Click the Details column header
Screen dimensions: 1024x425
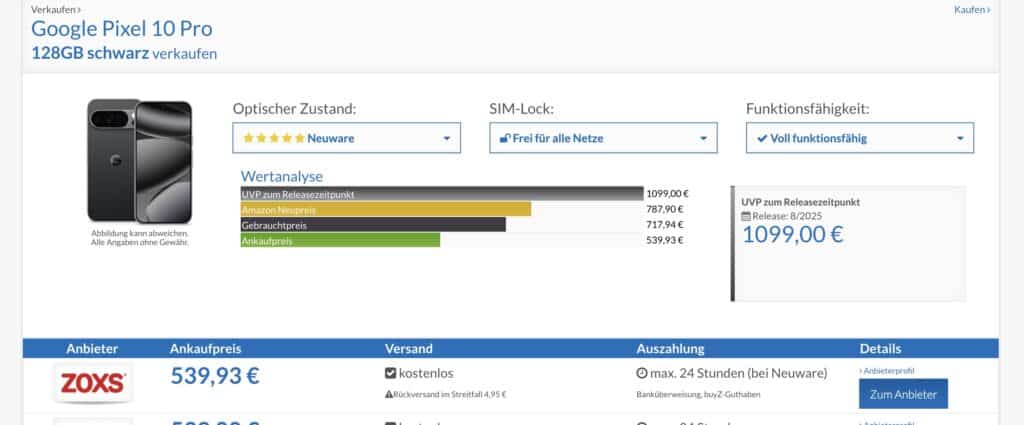click(x=880, y=349)
